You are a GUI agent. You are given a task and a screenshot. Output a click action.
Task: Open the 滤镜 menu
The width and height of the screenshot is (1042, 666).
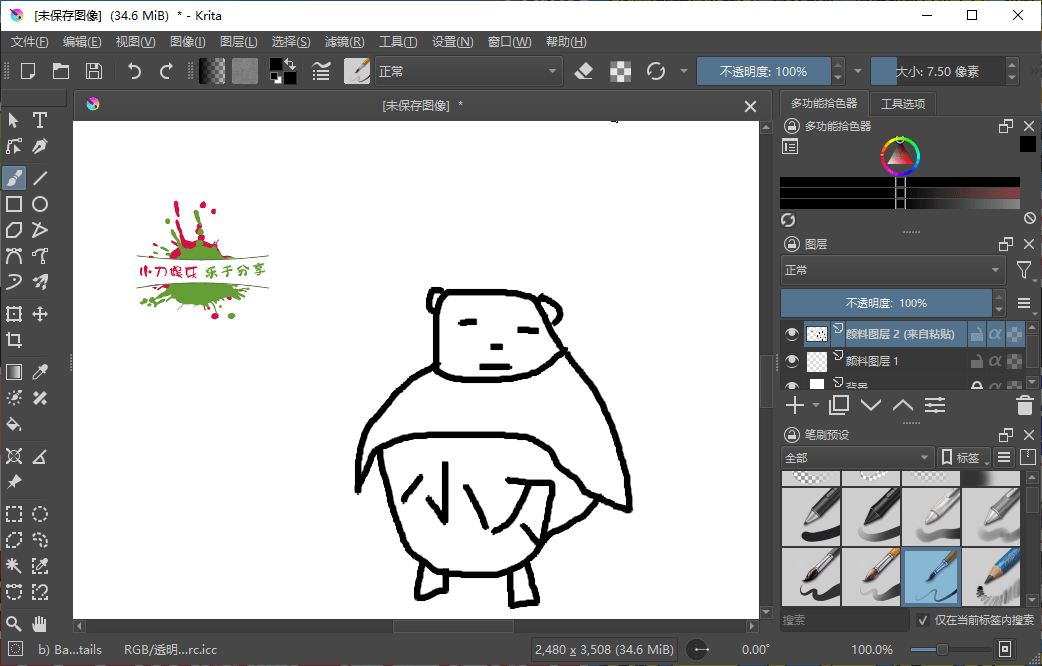tap(344, 41)
